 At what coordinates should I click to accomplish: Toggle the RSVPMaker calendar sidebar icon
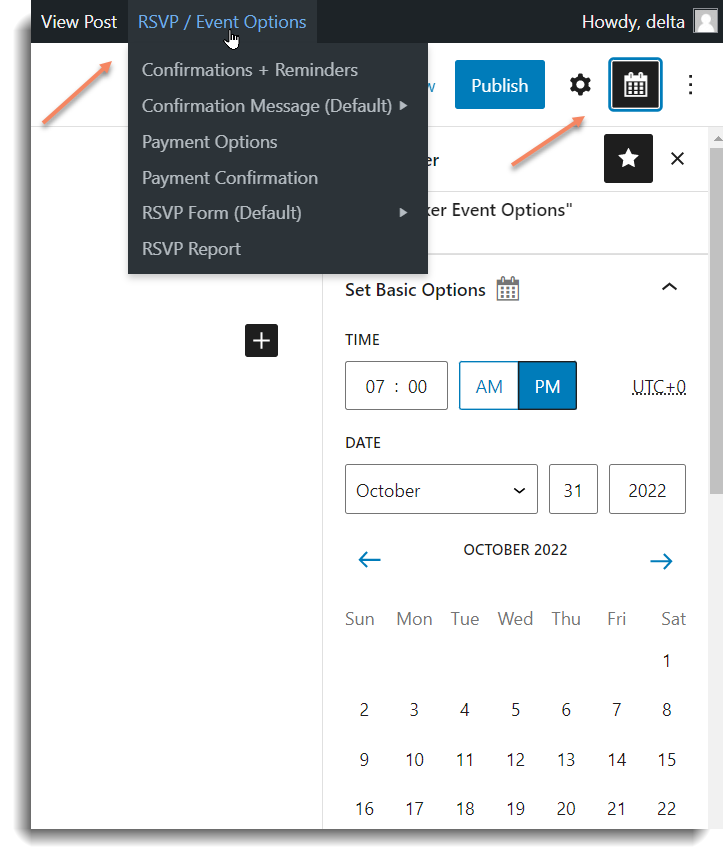(x=635, y=85)
